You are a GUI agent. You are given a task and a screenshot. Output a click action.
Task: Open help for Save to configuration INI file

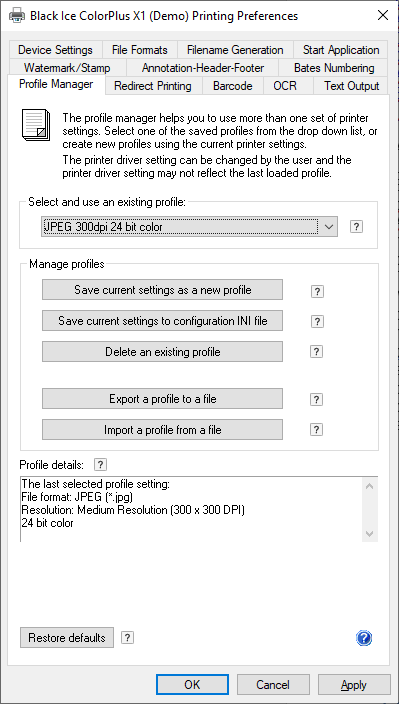(317, 321)
